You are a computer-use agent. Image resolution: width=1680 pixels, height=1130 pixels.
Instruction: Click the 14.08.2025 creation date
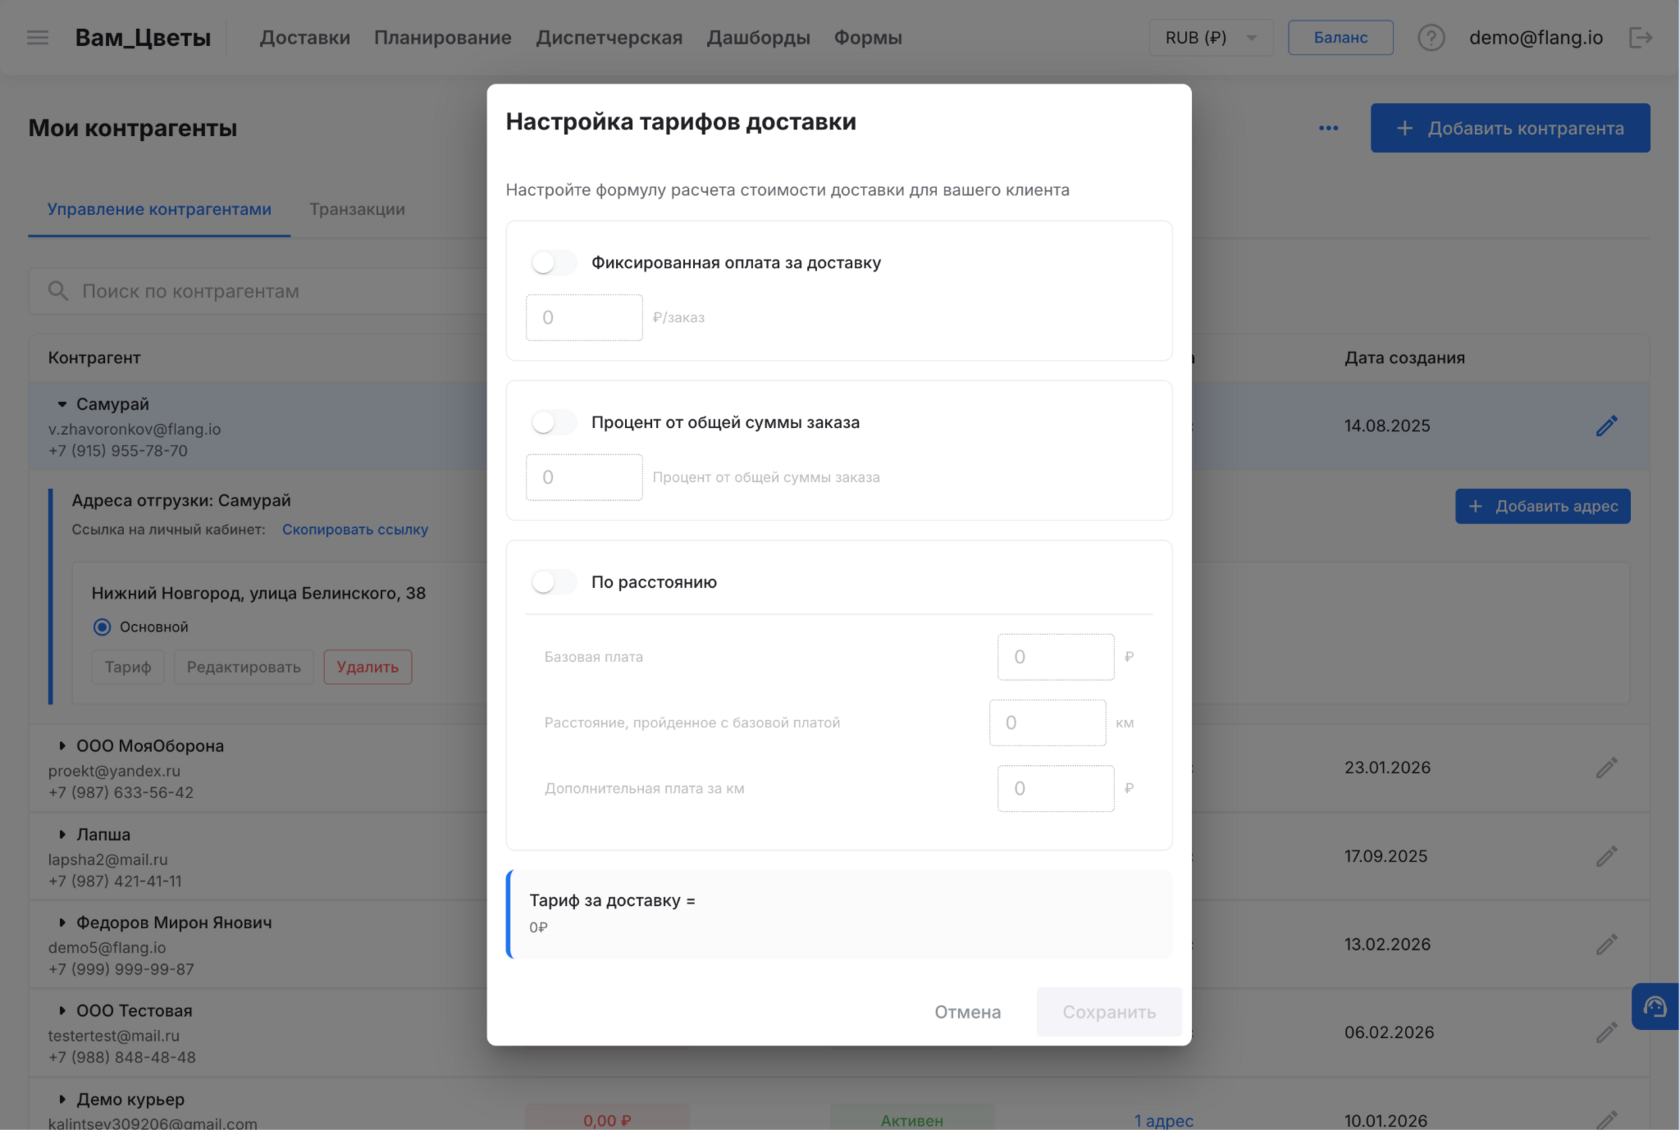1387,426
